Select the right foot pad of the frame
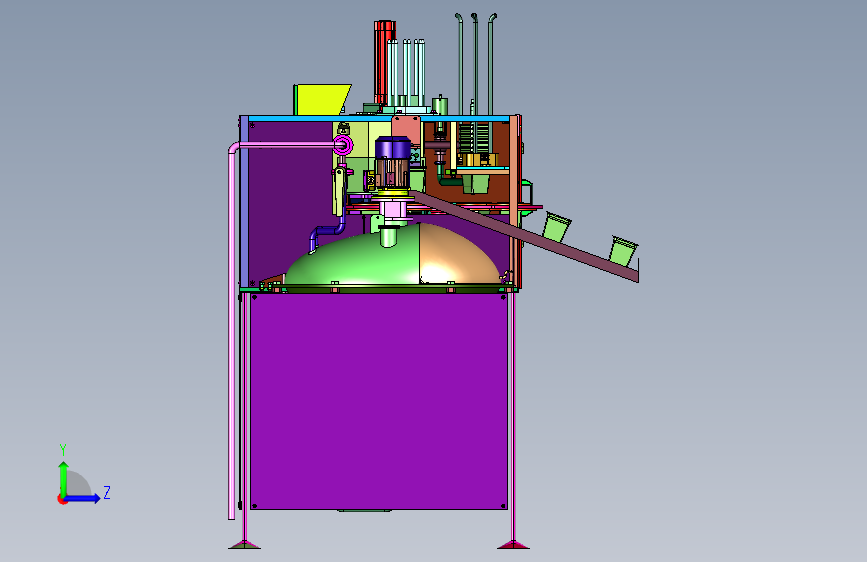Image resolution: width=867 pixels, height=562 pixels. click(x=513, y=545)
